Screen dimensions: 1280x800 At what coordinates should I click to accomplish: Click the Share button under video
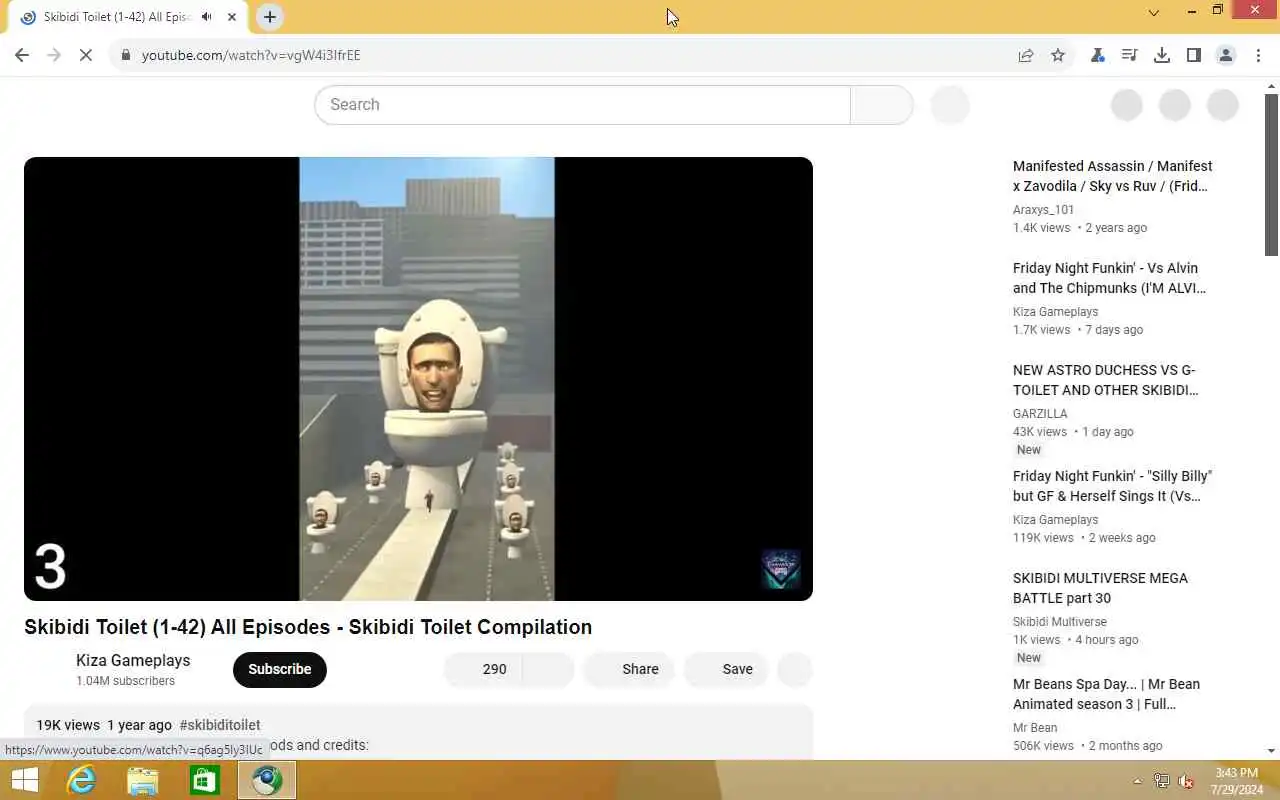coord(629,669)
